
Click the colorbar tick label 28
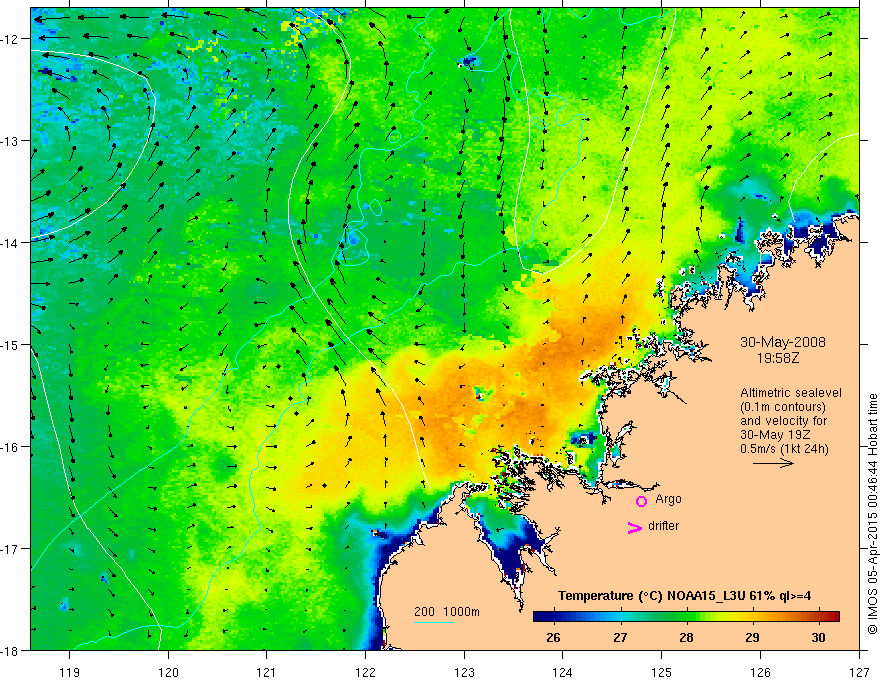point(686,637)
